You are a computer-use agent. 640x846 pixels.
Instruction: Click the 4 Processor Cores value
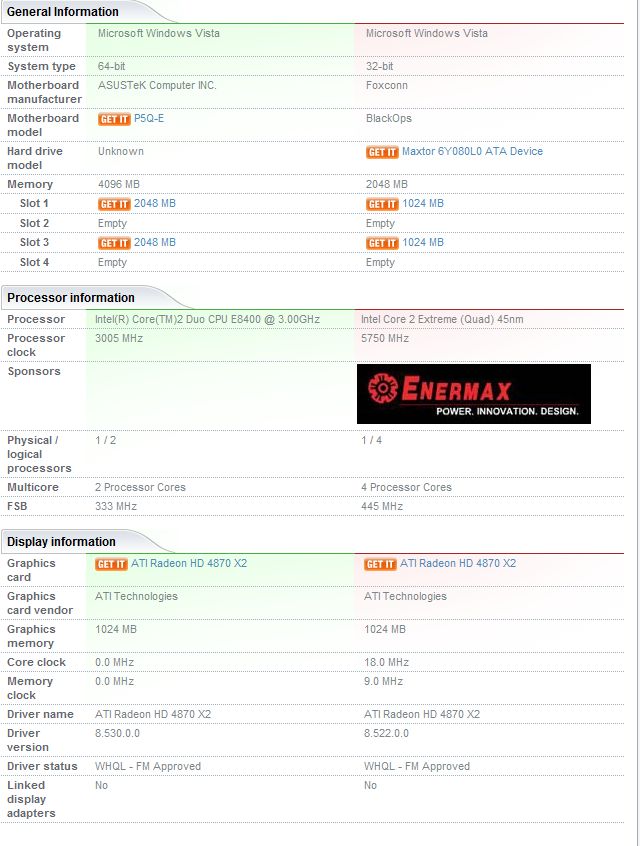tap(406, 487)
